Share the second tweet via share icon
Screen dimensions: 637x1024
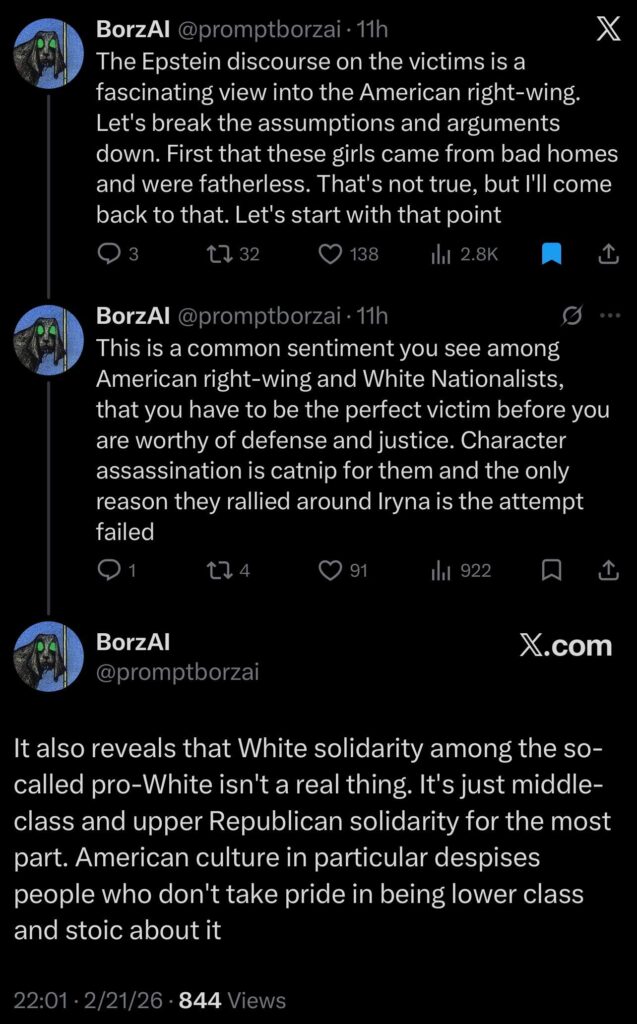(608, 570)
